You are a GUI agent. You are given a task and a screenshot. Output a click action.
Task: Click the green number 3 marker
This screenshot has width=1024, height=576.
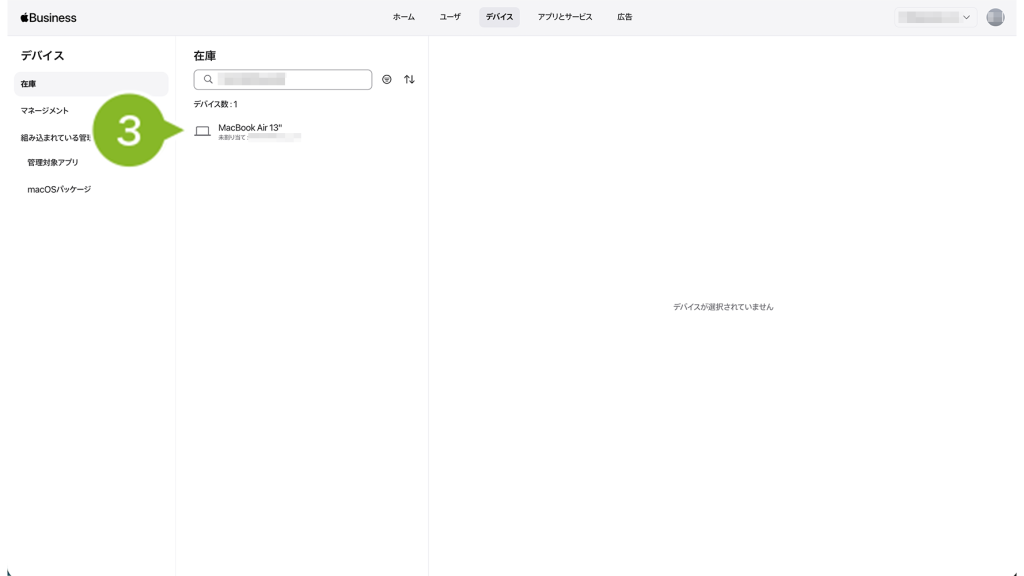130,130
